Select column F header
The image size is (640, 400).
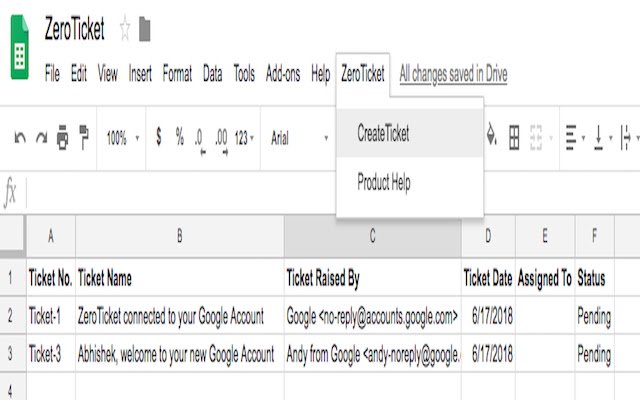[594, 236]
